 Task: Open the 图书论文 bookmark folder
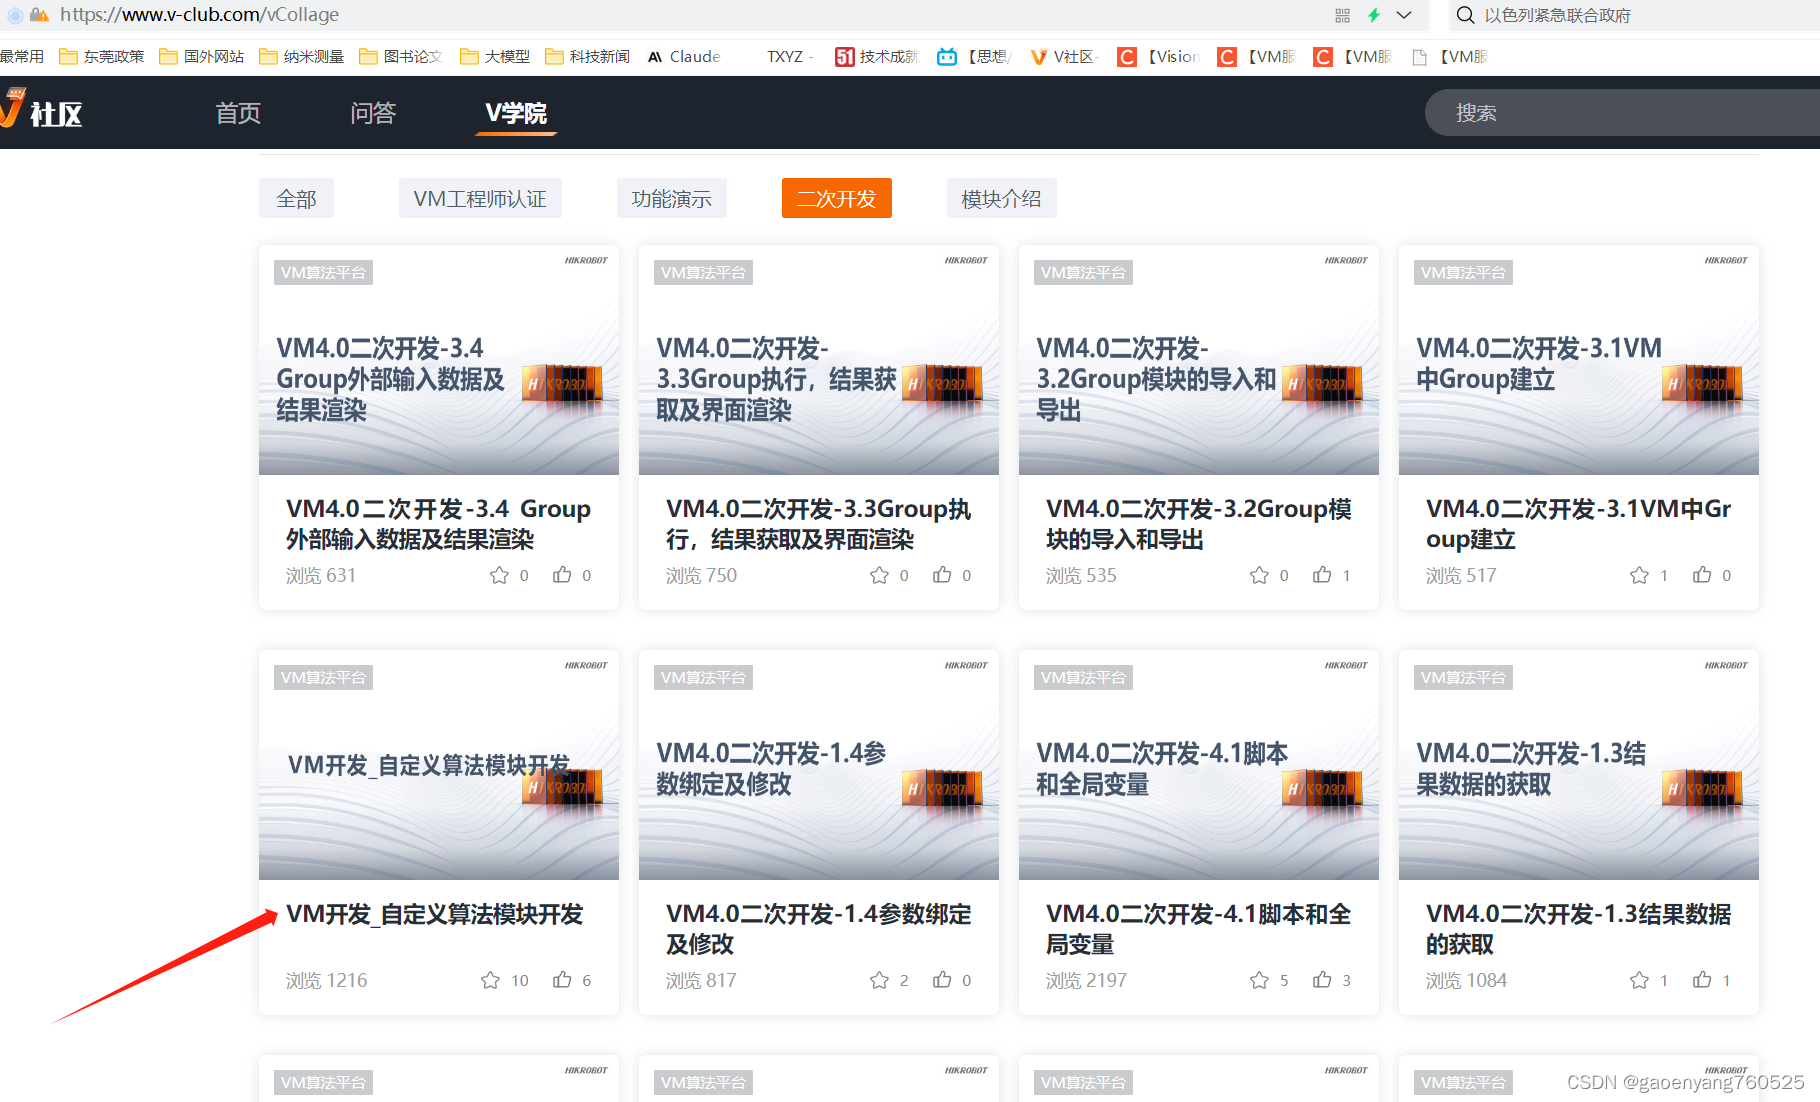[x=401, y=57]
